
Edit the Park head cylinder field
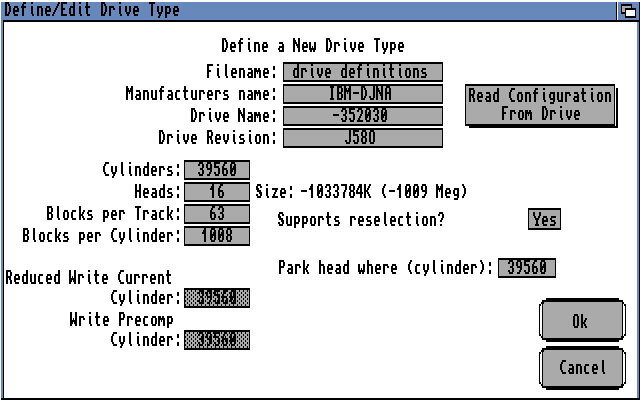pos(527,268)
